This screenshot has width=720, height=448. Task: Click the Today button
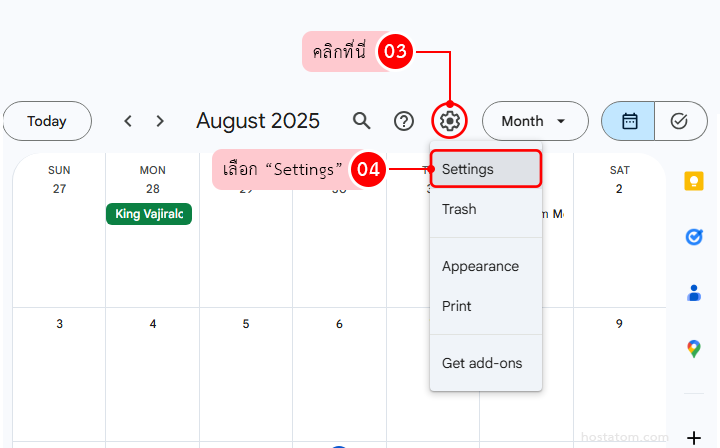pyautogui.click(x=47, y=121)
